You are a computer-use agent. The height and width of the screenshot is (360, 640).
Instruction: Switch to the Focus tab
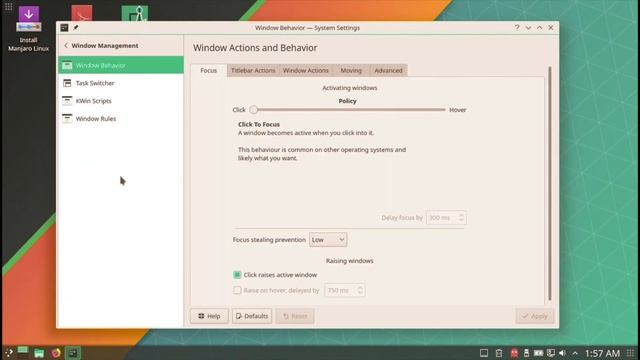coord(209,71)
